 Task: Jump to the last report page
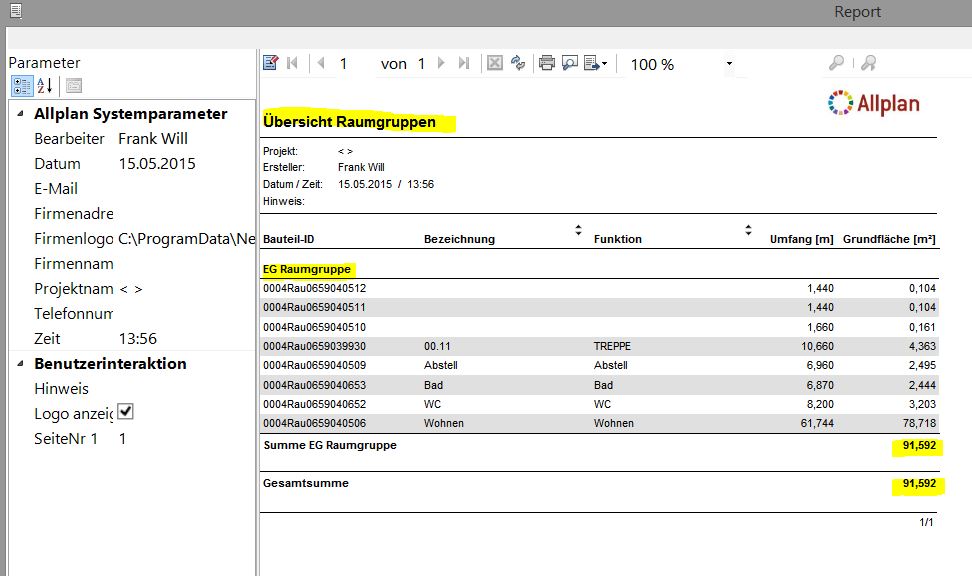464,63
